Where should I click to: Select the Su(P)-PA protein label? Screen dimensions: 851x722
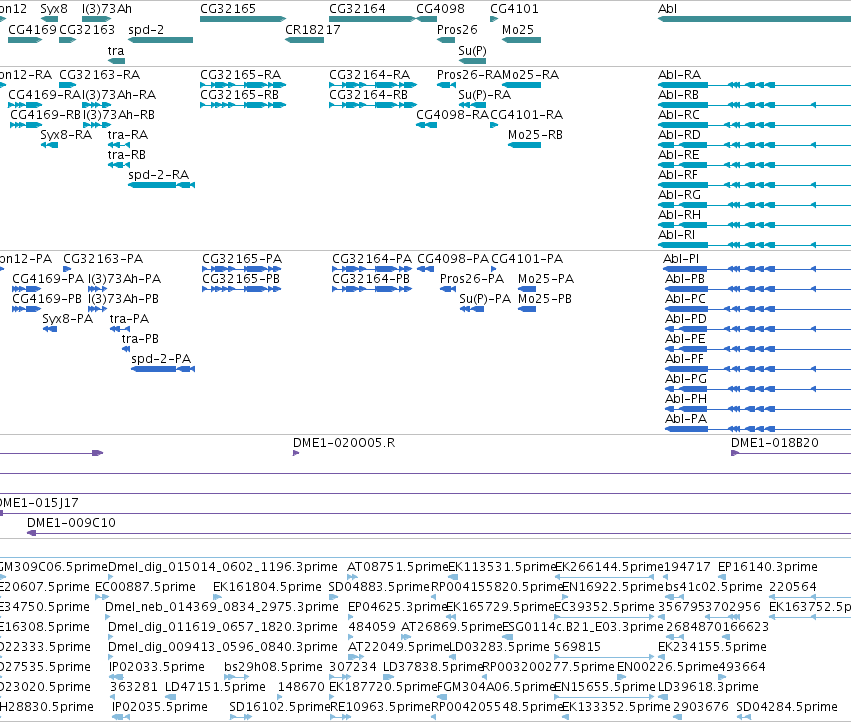click(x=485, y=299)
